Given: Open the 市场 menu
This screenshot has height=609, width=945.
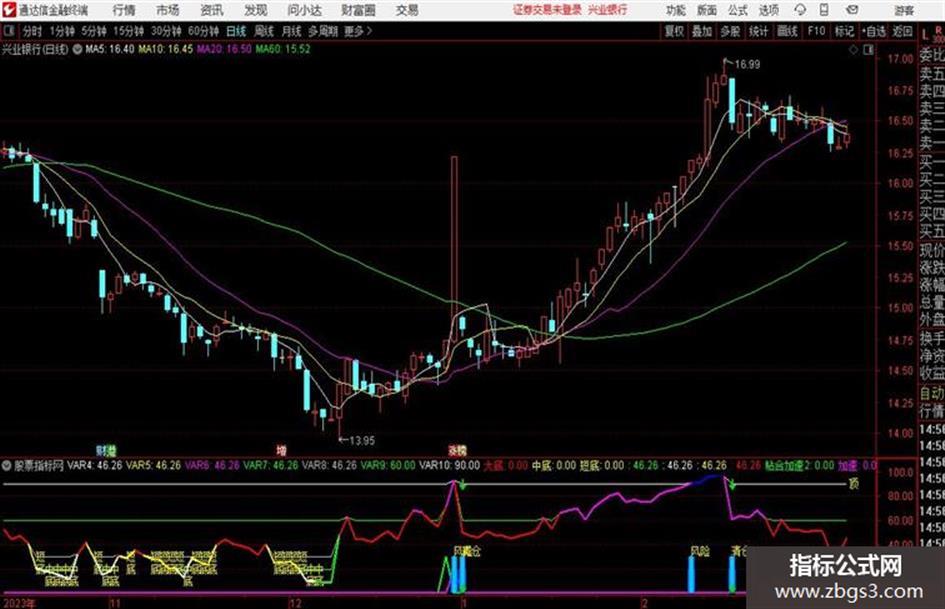Looking at the screenshot, I should 168,10.
